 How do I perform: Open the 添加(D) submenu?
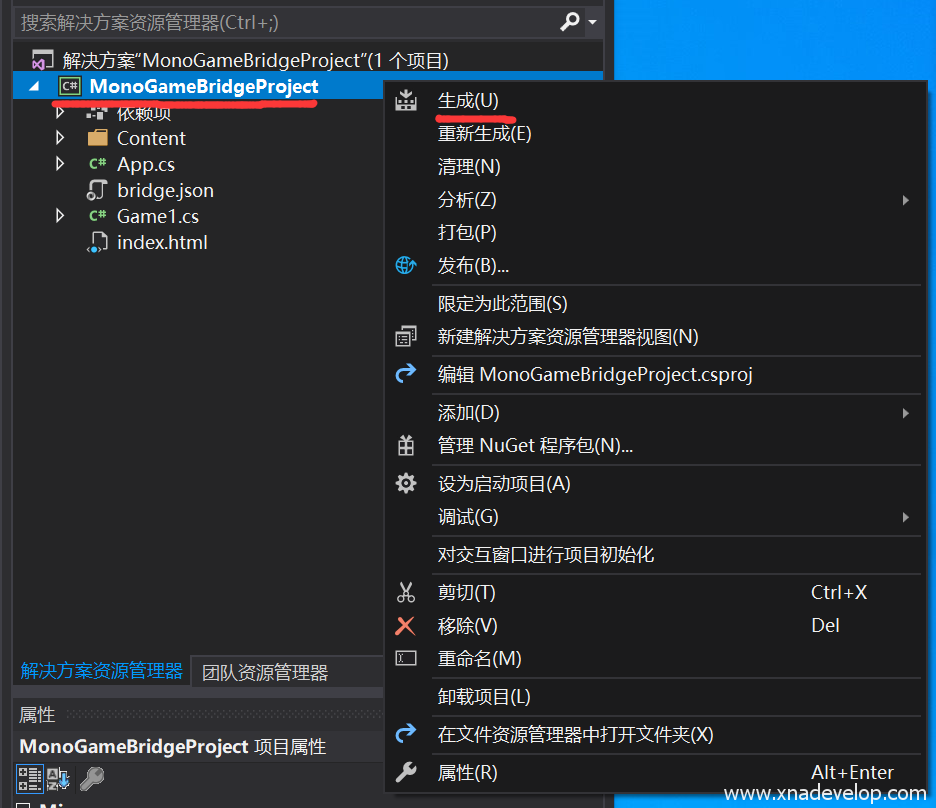pyautogui.click(x=468, y=412)
